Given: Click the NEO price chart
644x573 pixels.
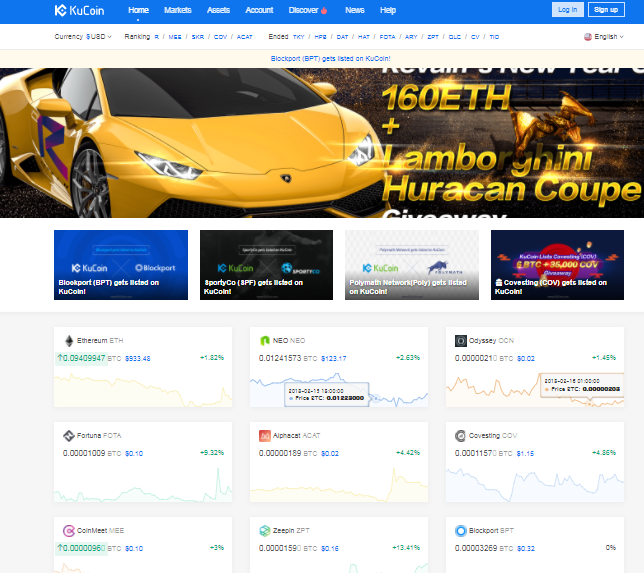Looking at the screenshot, I should click(x=339, y=389).
